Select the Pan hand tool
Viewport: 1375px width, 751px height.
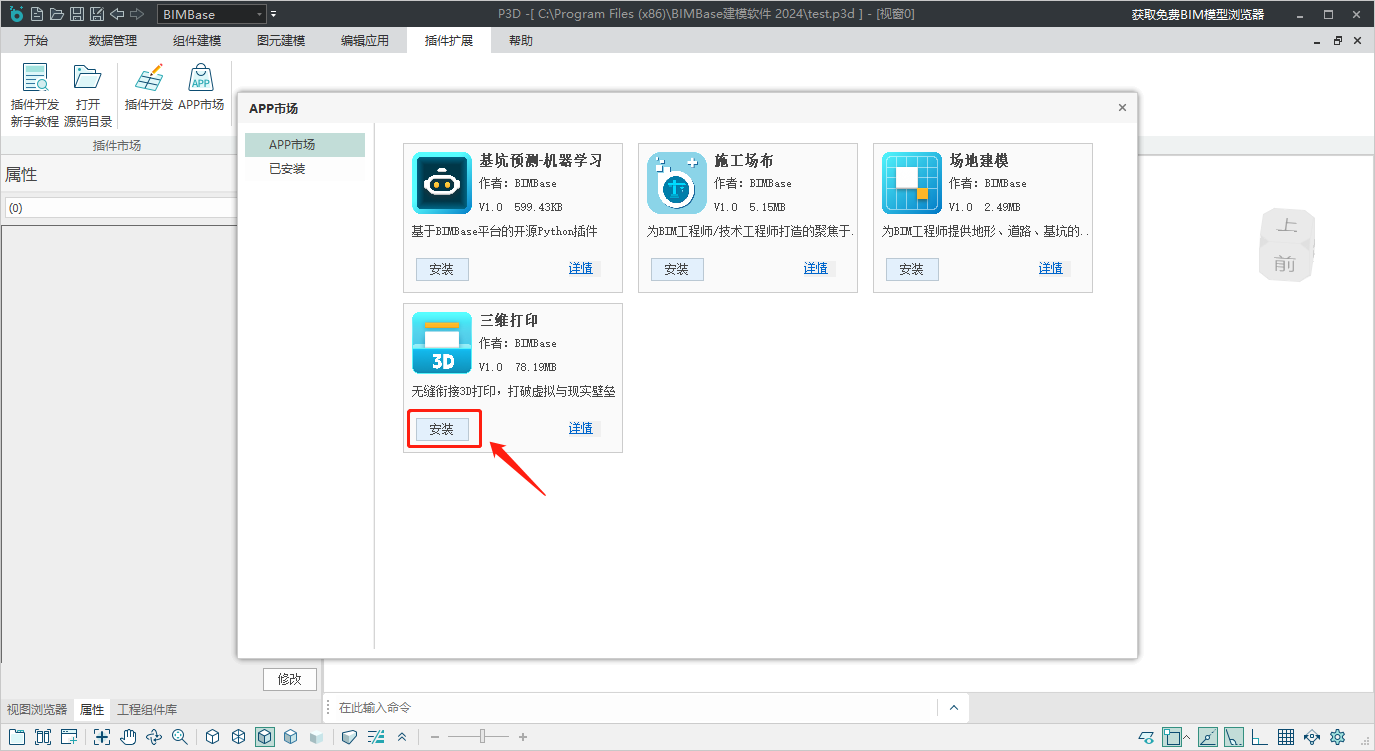point(128,737)
